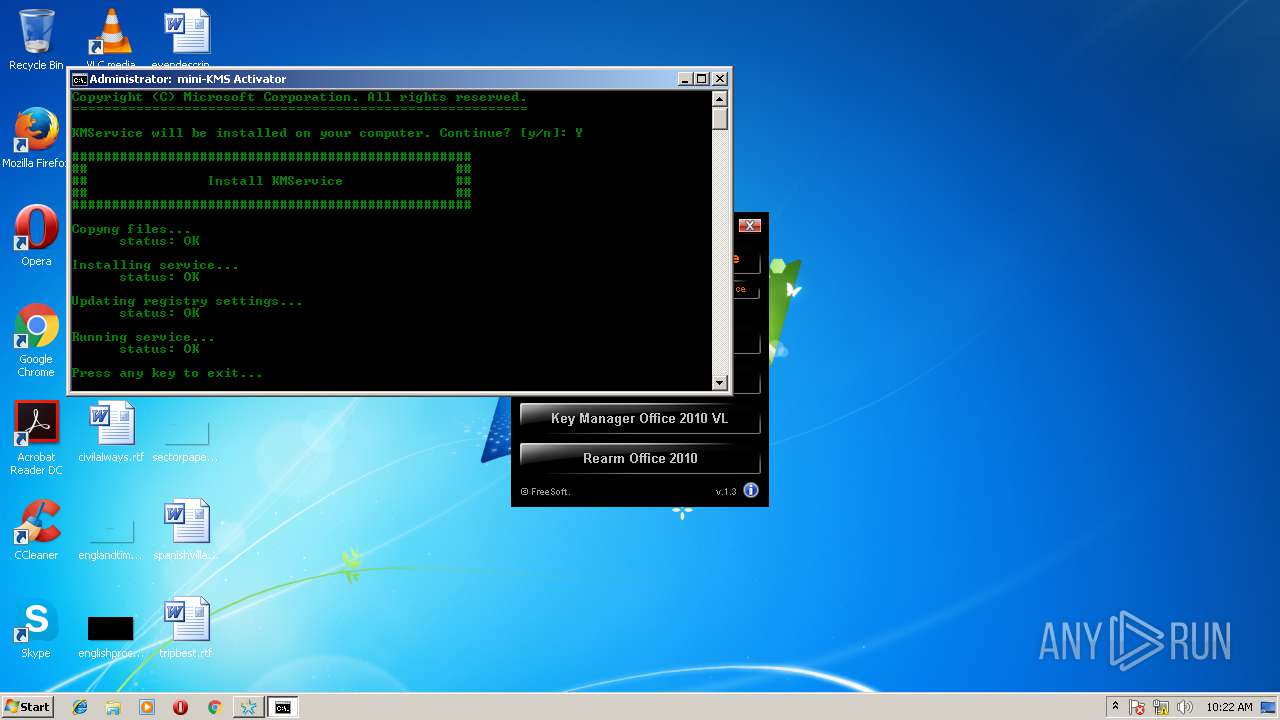This screenshot has height=720, width=1280.
Task: Select Acrobat Reader DC desktop icon
Action: pos(36,438)
